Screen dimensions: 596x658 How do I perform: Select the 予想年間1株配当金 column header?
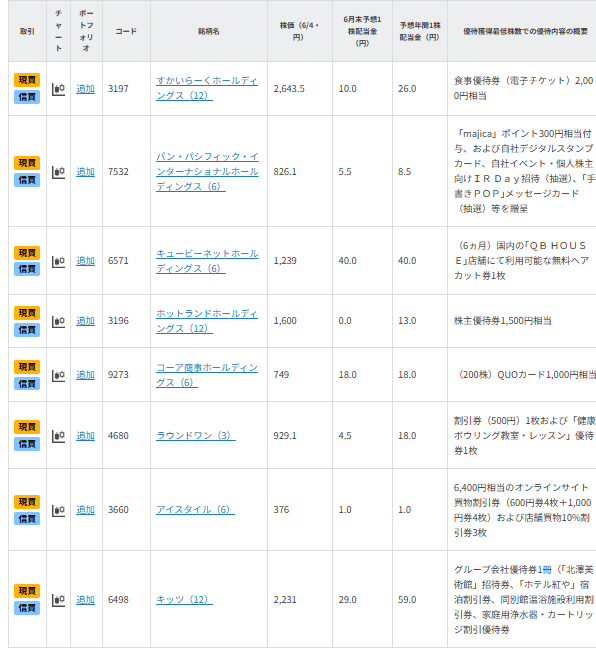pyautogui.click(x=420, y=31)
